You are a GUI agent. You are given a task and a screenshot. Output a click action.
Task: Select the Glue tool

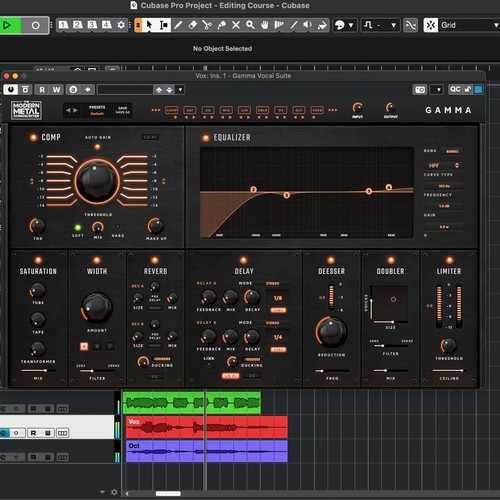pos(221,25)
